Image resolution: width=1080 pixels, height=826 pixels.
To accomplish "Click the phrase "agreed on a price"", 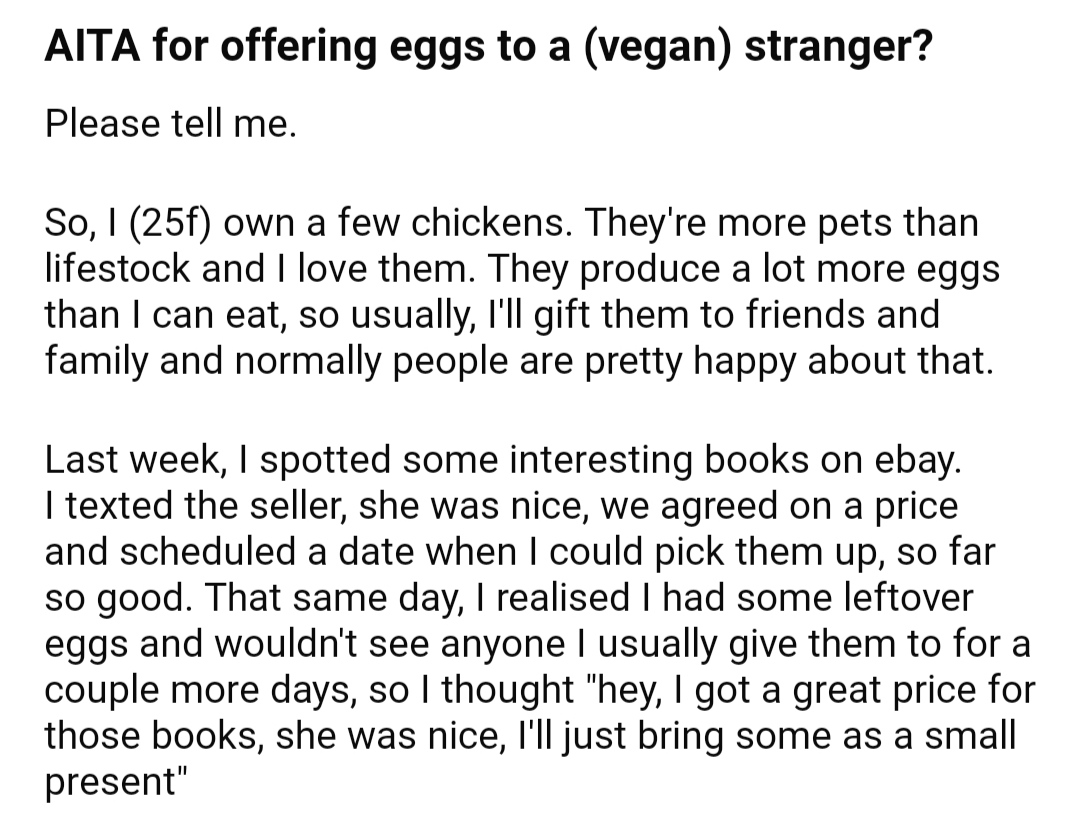I will pos(809,506).
